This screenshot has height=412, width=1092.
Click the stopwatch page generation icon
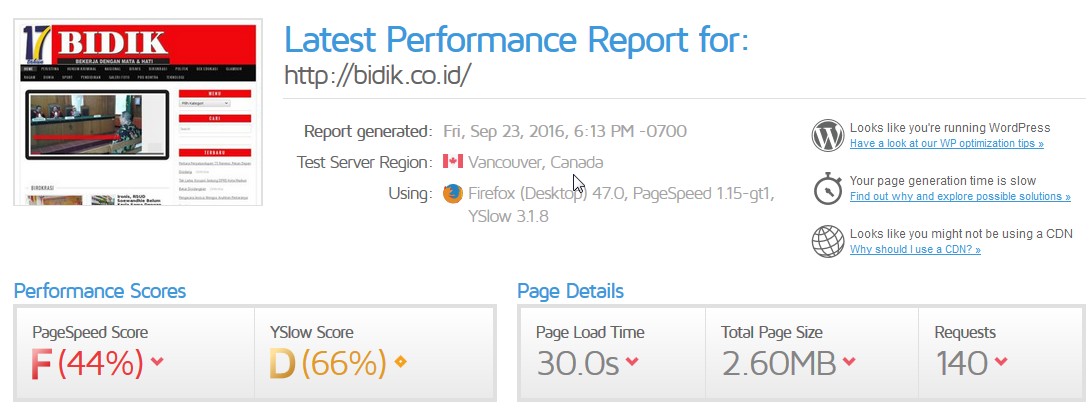pyautogui.click(x=828, y=189)
